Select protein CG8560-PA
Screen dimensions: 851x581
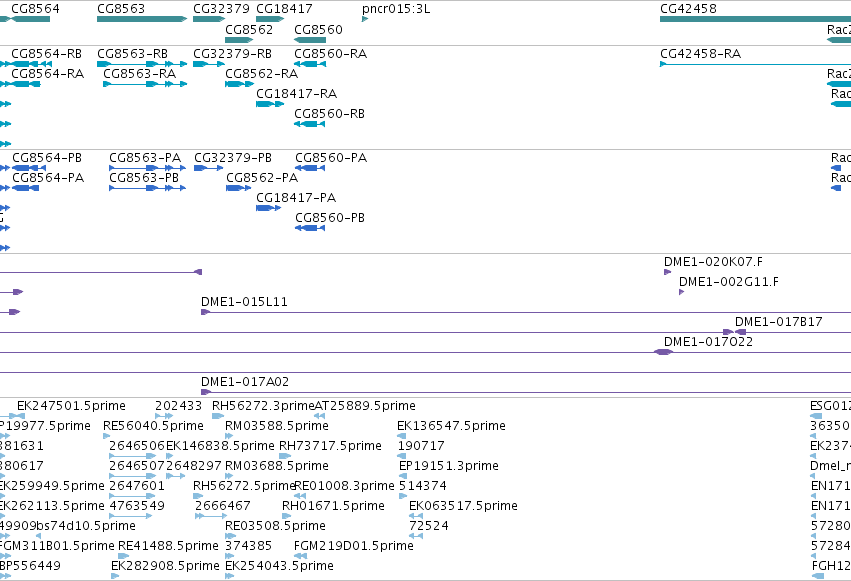[310, 168]
